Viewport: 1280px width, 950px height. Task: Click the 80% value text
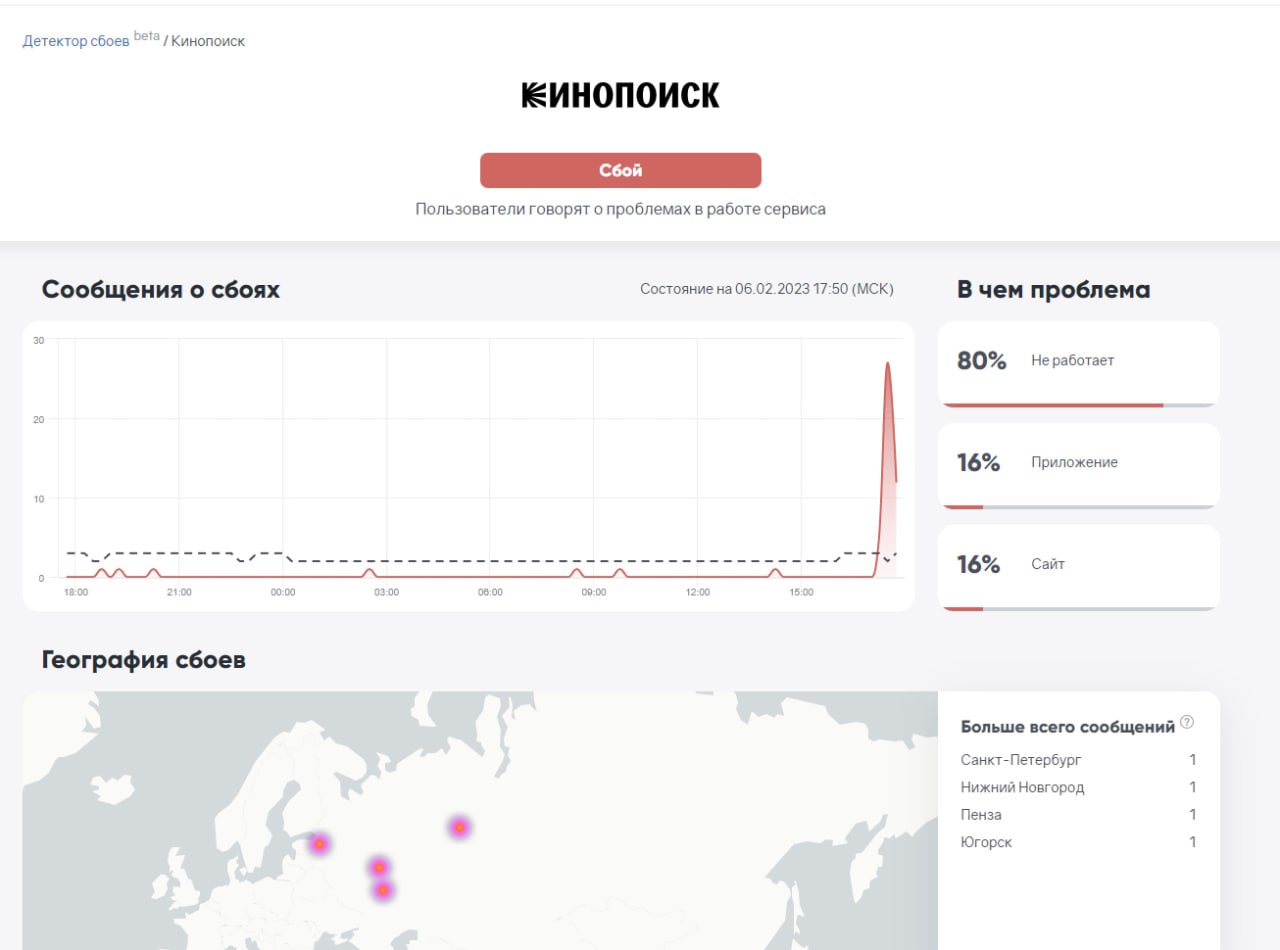click(x=982, y=361)
